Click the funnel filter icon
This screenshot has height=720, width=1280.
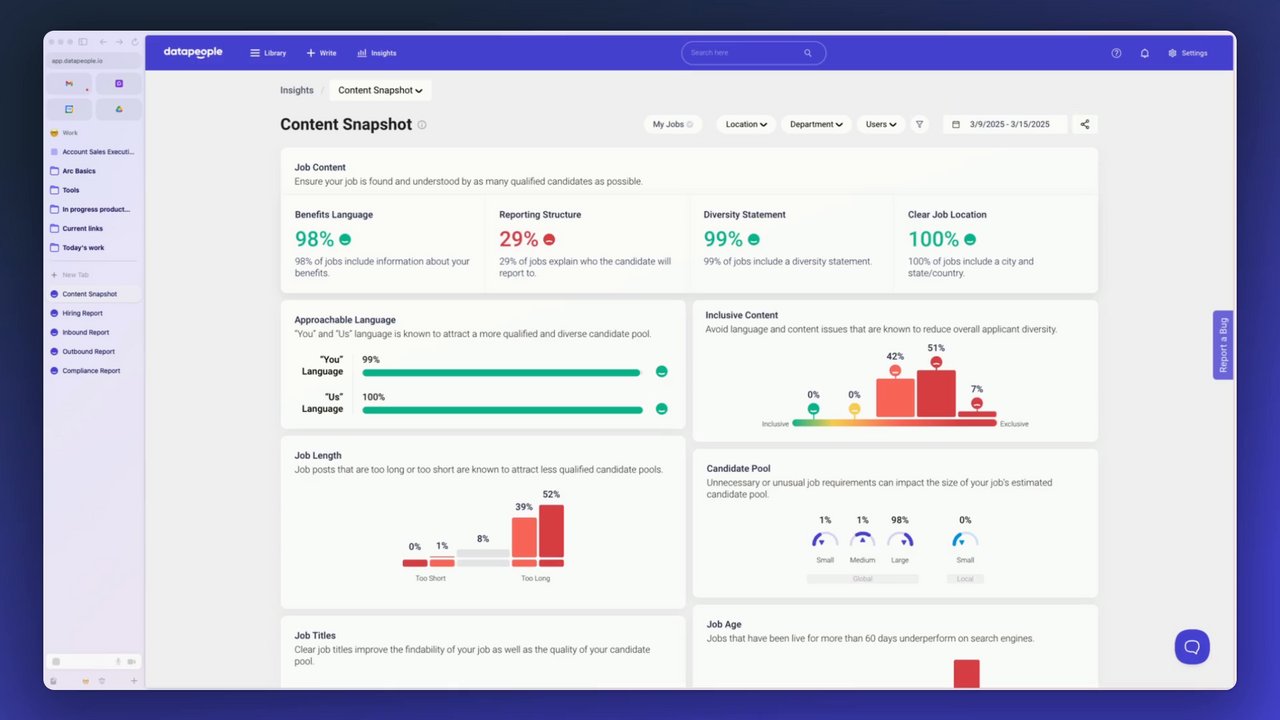pos(920,124)
